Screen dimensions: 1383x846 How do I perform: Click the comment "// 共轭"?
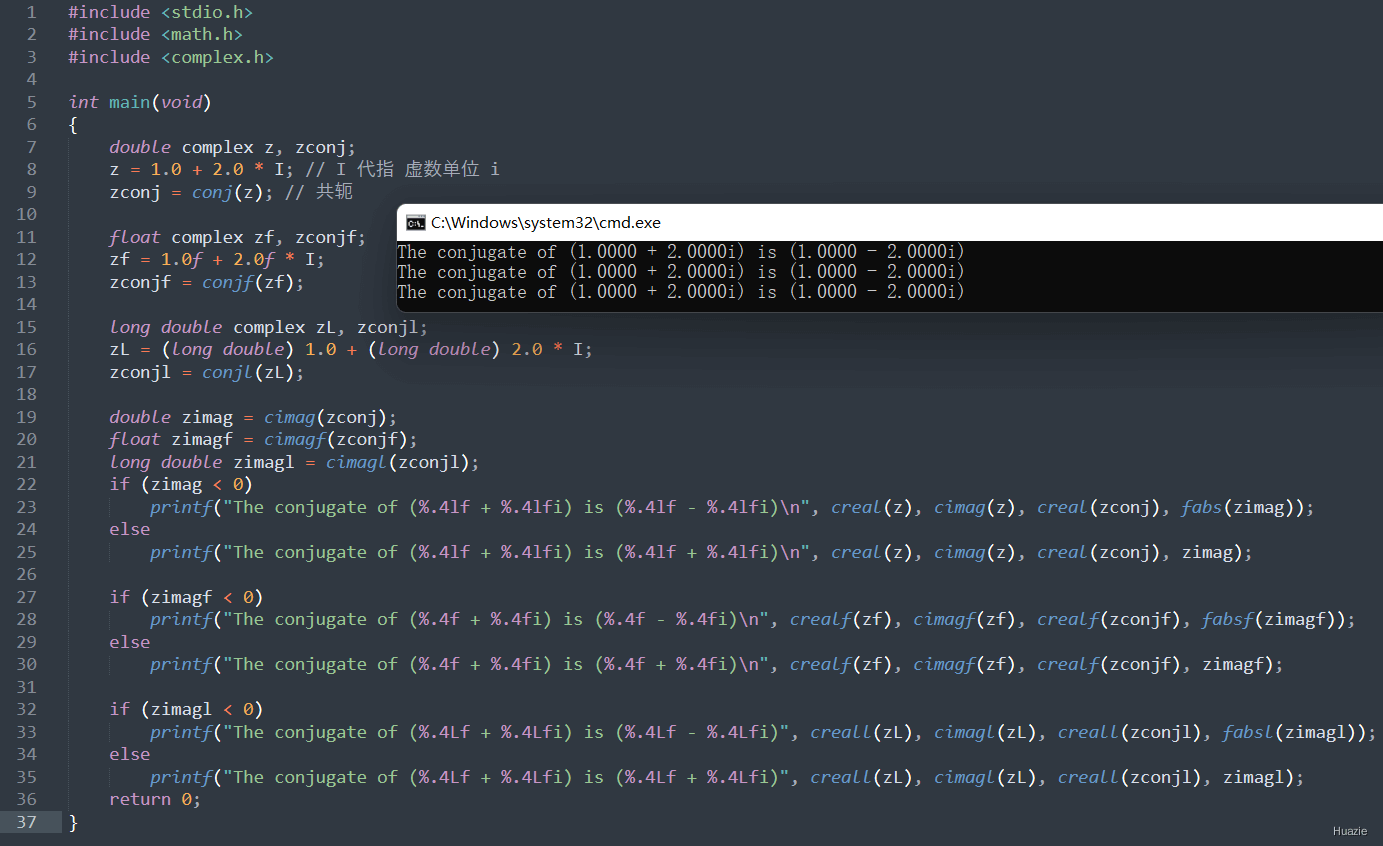click(319, 192)
